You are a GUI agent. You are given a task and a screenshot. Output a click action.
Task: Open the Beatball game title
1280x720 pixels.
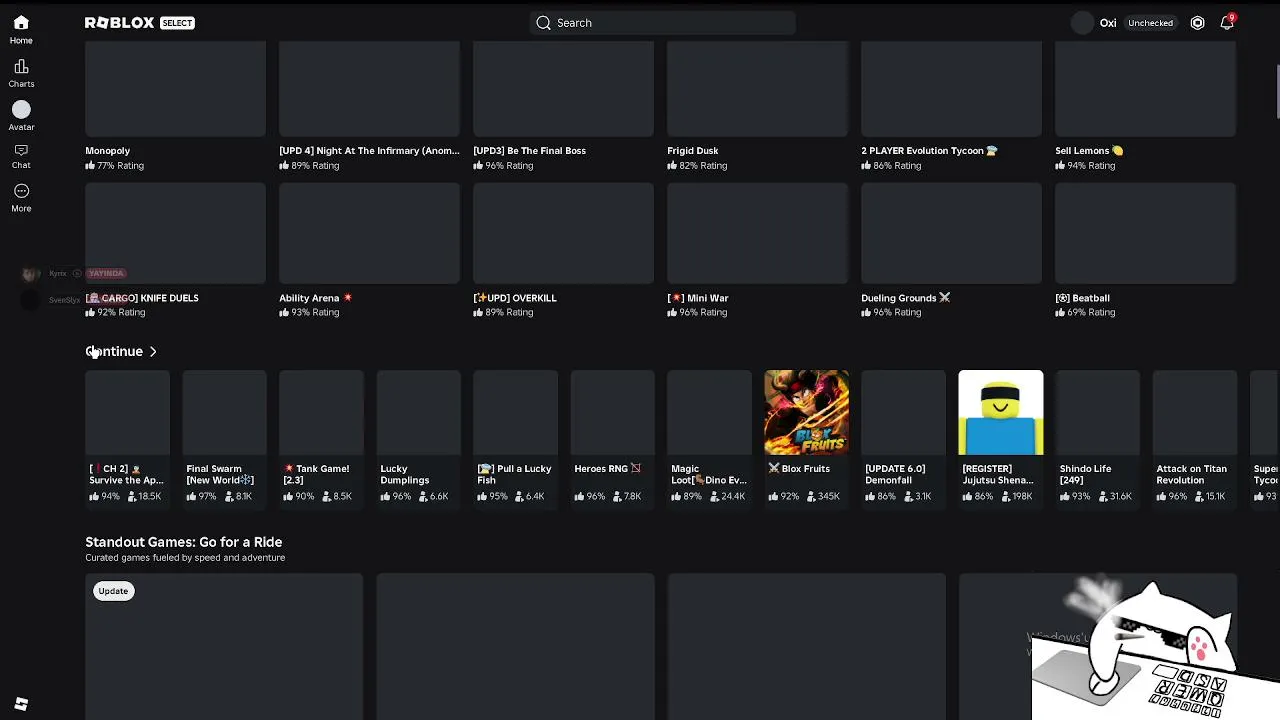click(x=1082, y=298)
